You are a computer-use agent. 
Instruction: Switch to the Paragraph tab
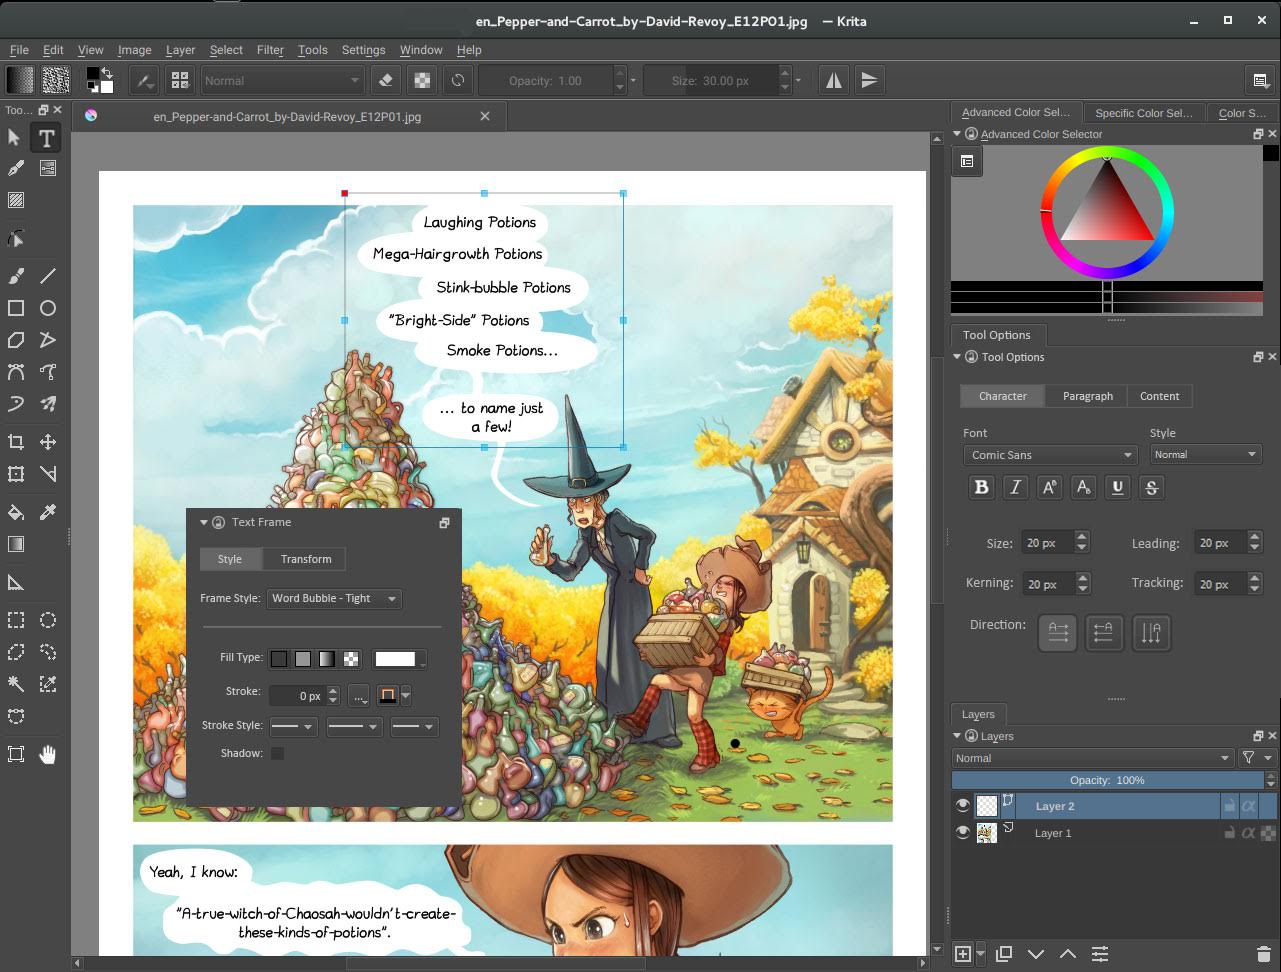click(x=1086, y=396)
